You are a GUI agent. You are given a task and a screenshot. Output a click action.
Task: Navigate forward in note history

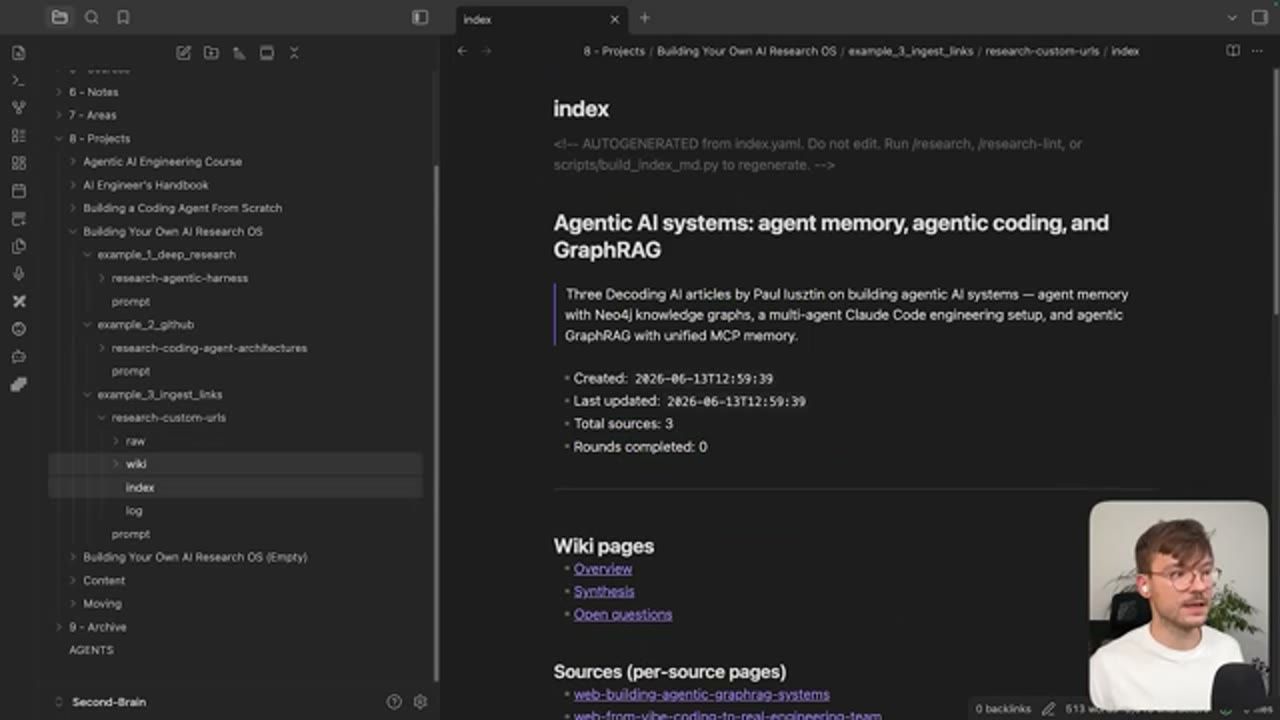pyautogui.click(x=487, y=51)
